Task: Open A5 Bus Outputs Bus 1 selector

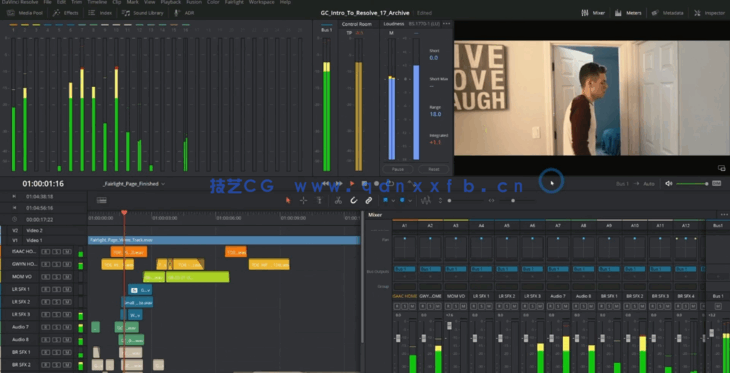Action: (x=507, y=269)
